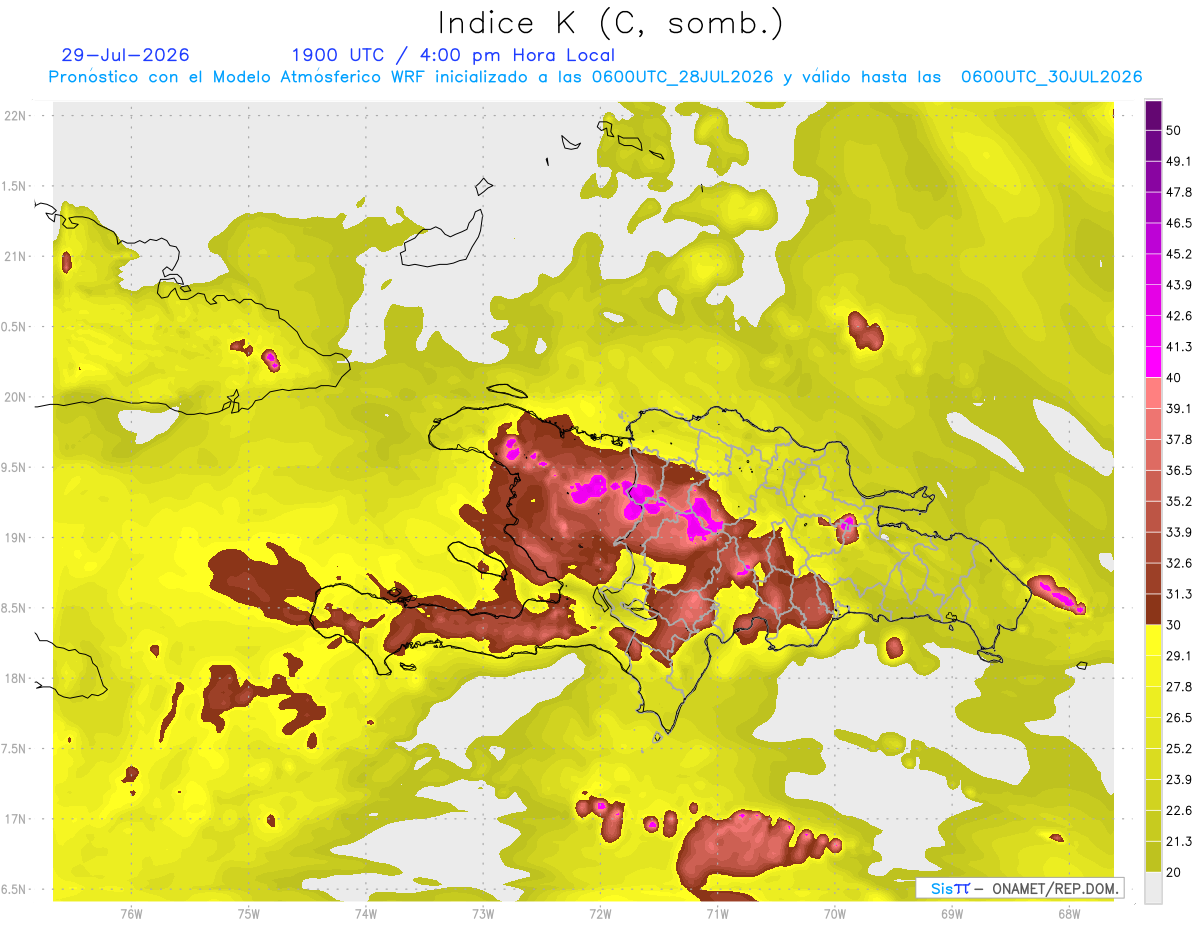1200x927 pixels.
Task: Click the colorbar label "22.6"
Action: 1179,811
